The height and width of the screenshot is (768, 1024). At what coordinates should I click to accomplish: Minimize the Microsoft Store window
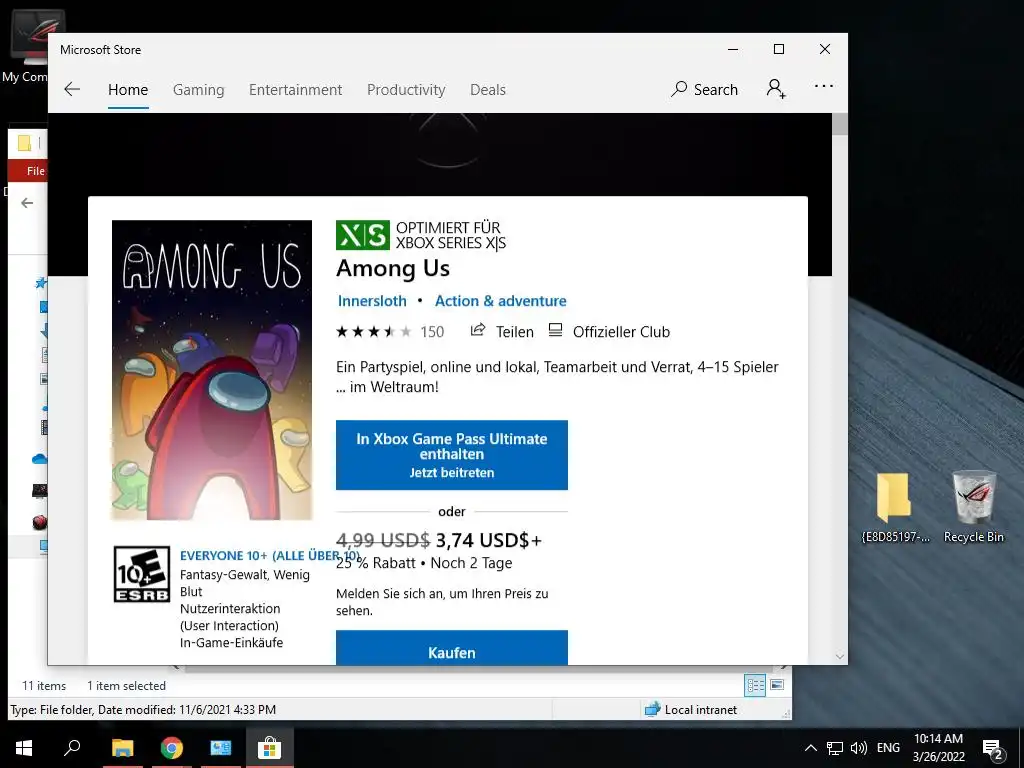[733, 50]
